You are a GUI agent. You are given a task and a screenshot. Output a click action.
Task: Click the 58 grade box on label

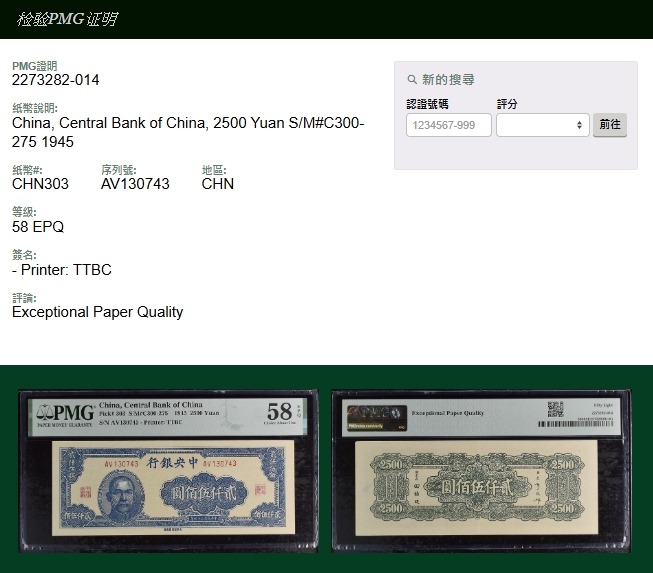coord(279,412)
